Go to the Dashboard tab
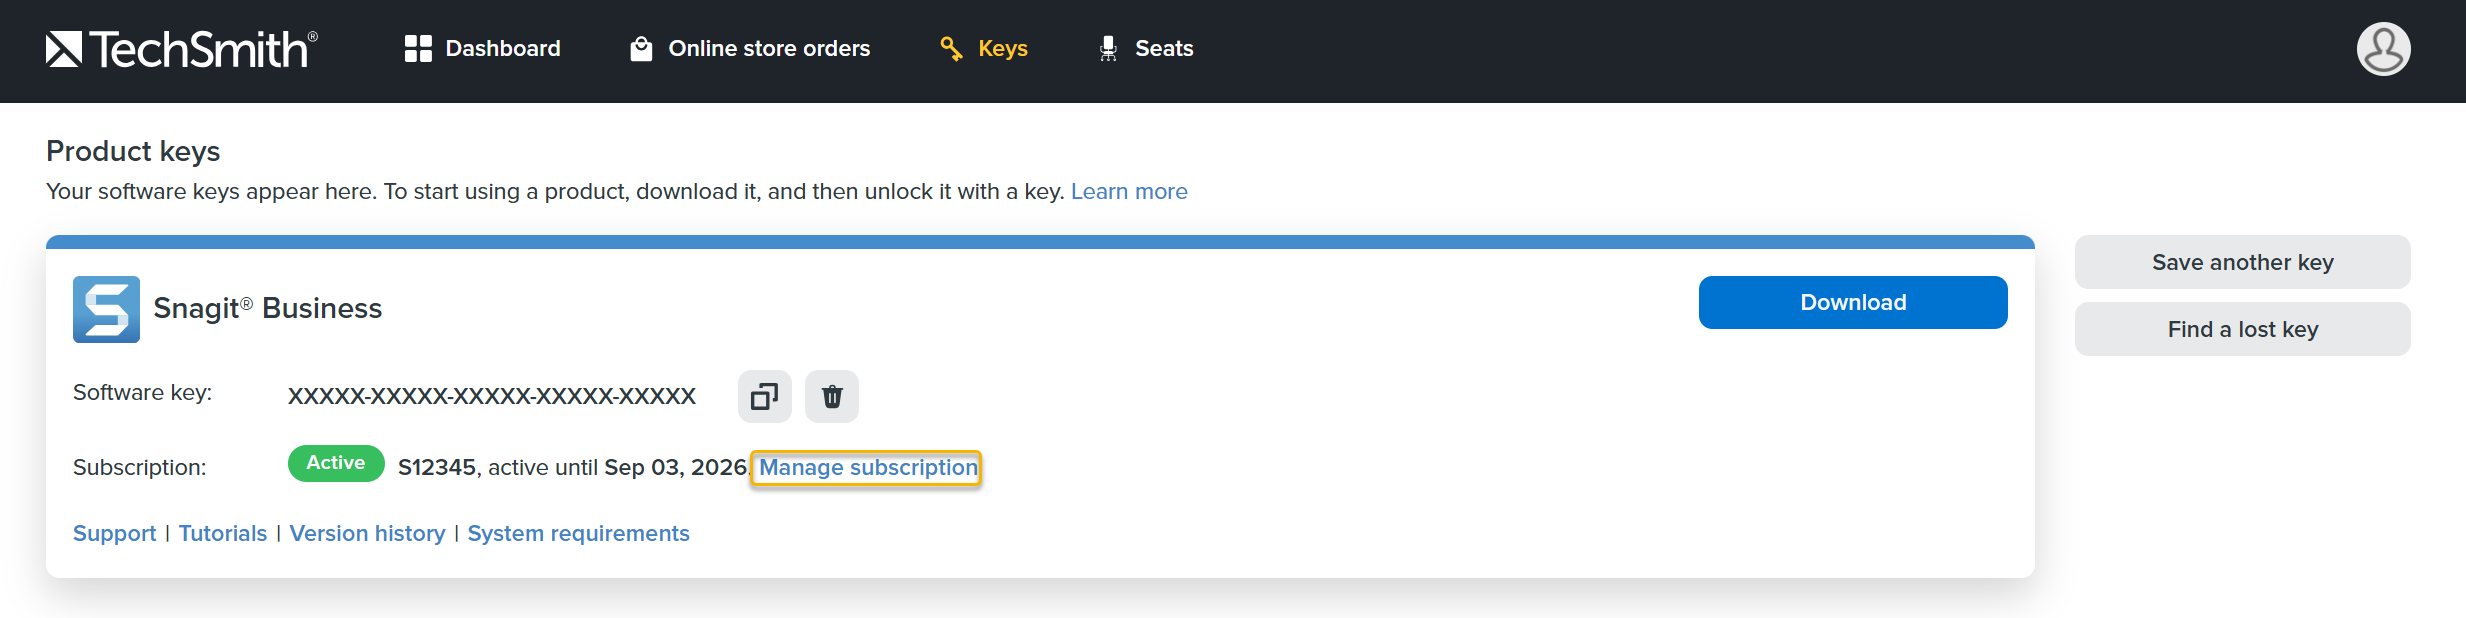 coord(502,49)
